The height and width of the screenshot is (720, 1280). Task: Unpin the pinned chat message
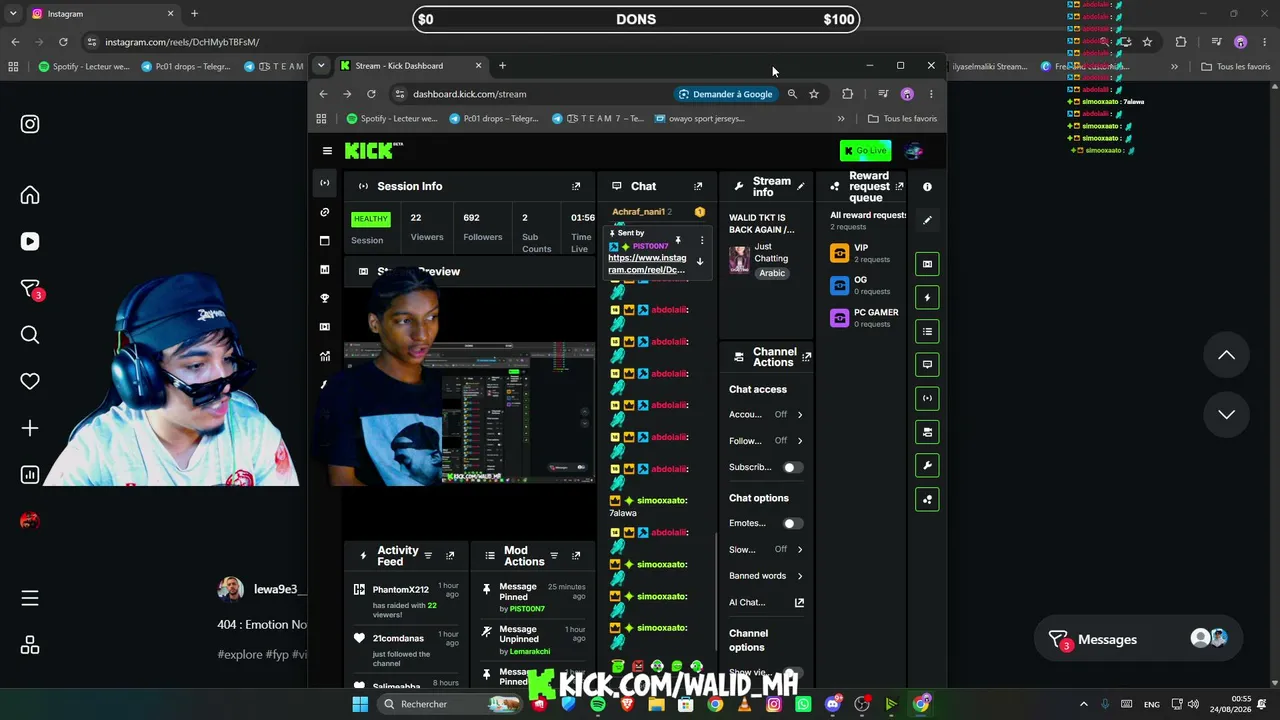point(678,240)
